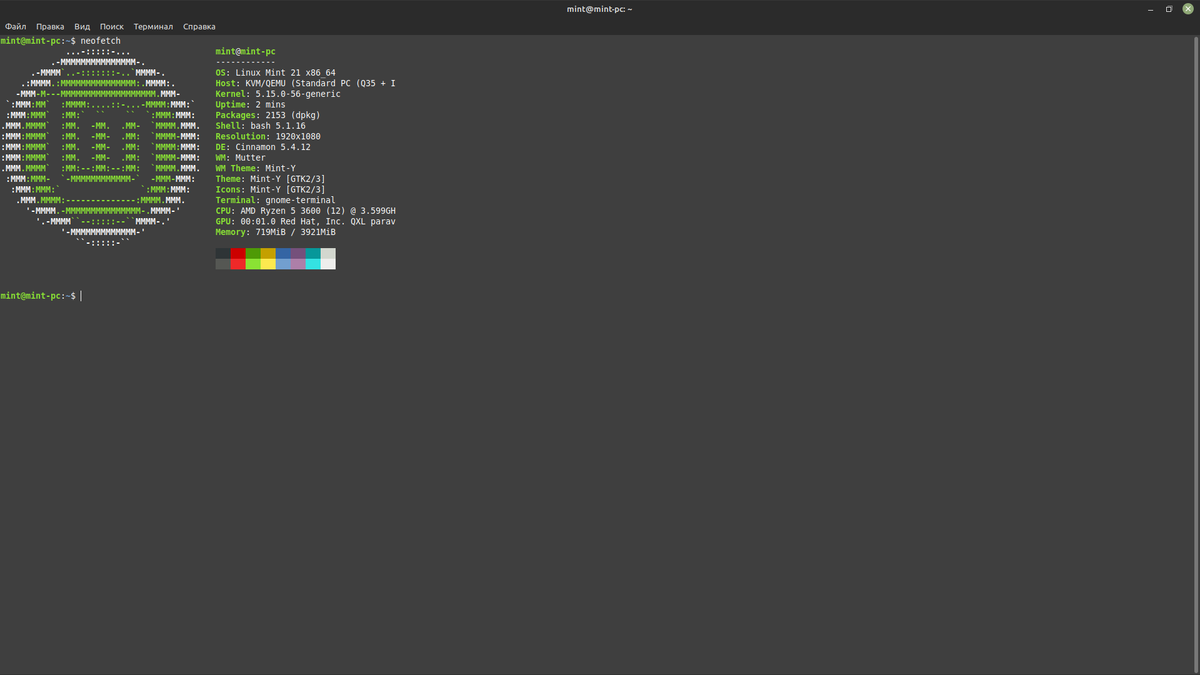Maximize the terminal window
Image resolution: width=1200 pixels, height=675 pixels.
point(1169,9)
